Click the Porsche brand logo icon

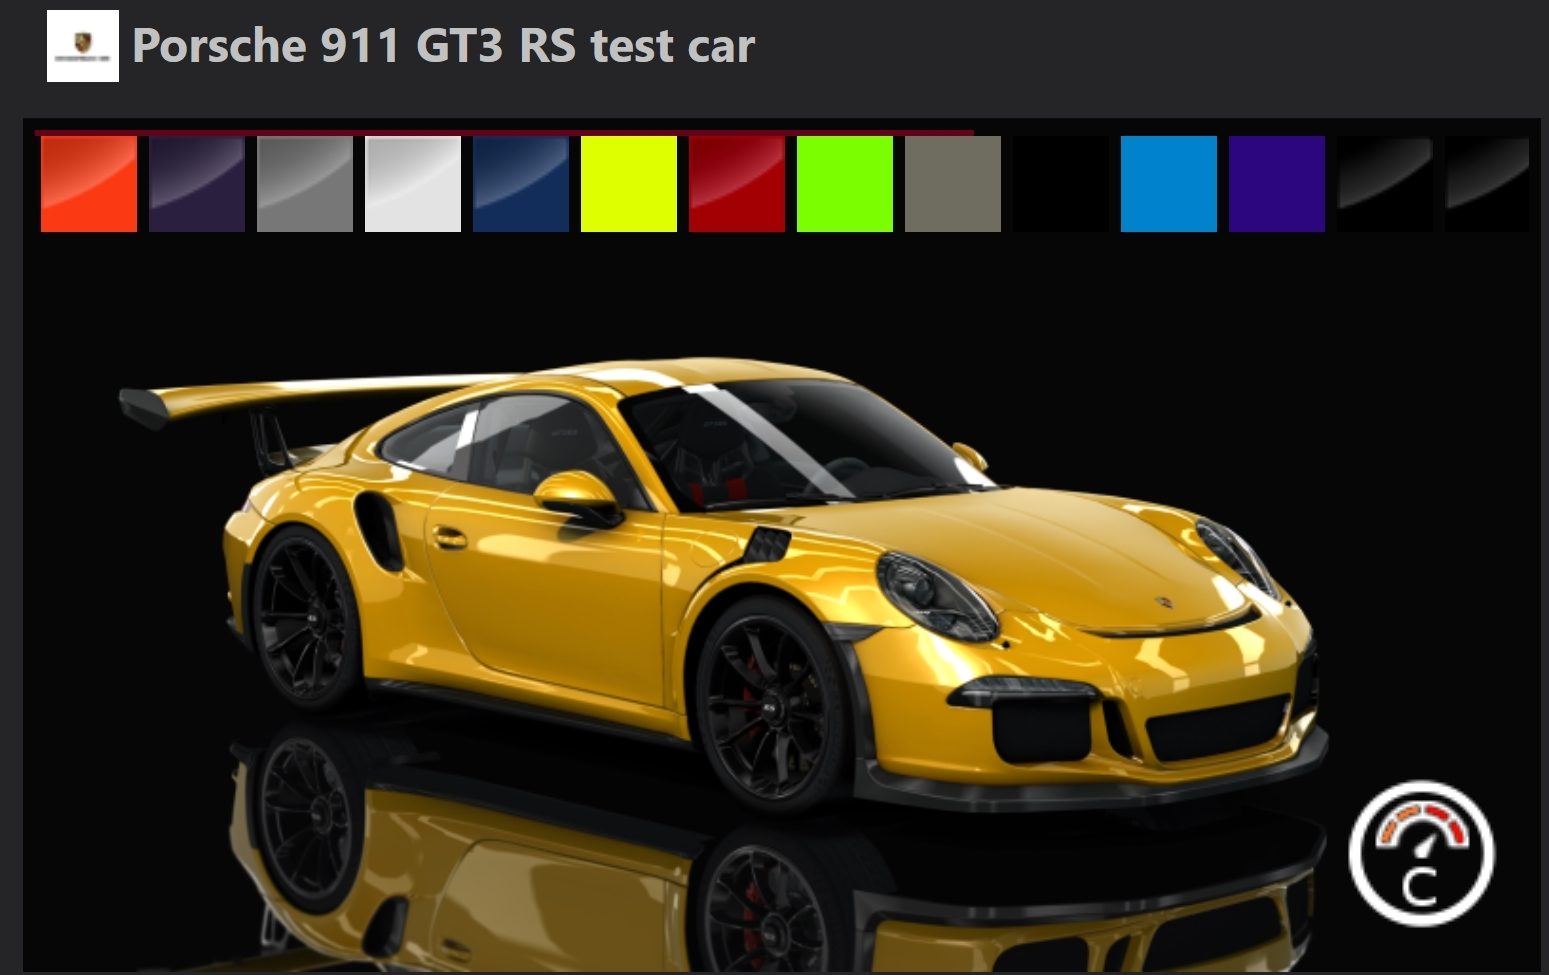point(83,46)
